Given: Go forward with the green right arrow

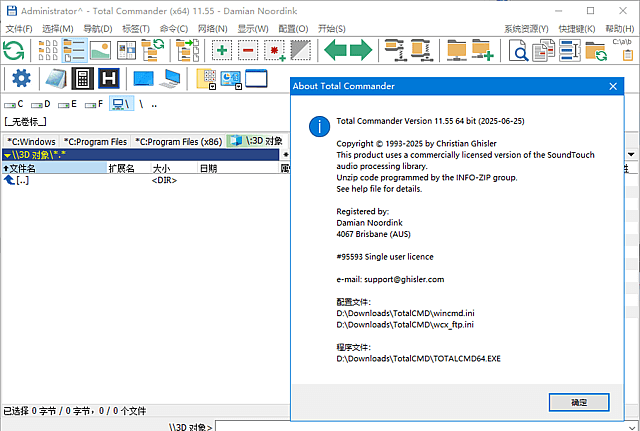Looking at the screenshot, I should click(361, 51).
